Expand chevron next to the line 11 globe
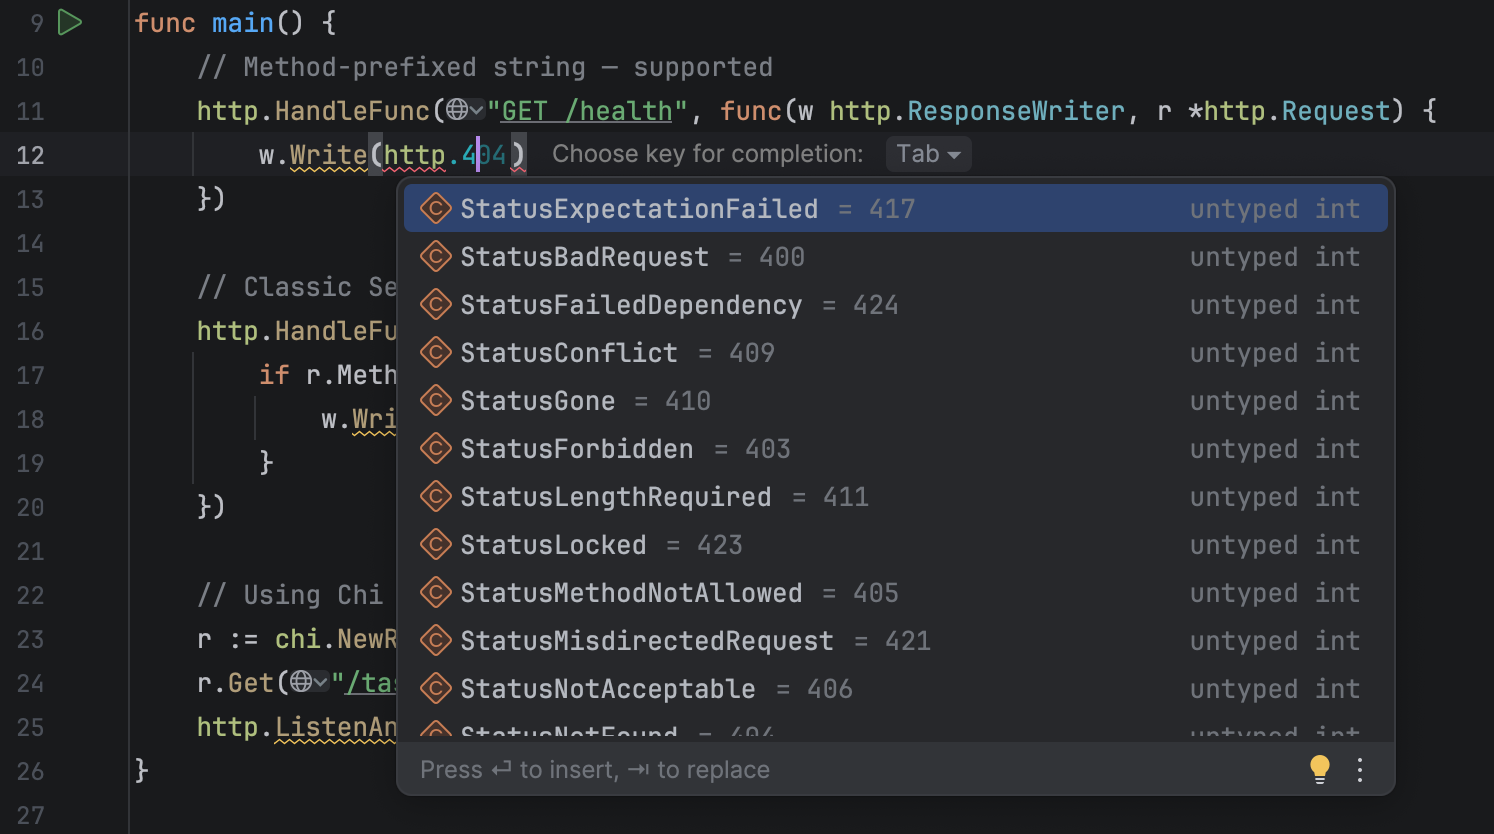Viewport: 1494px width, 834px height. click(477, 110)
